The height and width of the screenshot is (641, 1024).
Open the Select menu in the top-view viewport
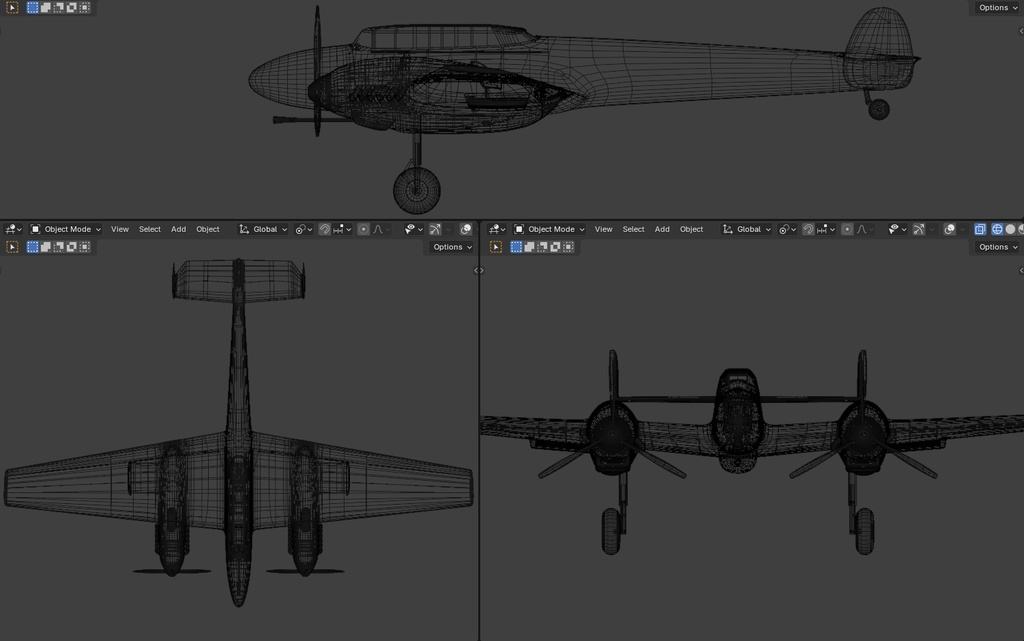[150, 229]
